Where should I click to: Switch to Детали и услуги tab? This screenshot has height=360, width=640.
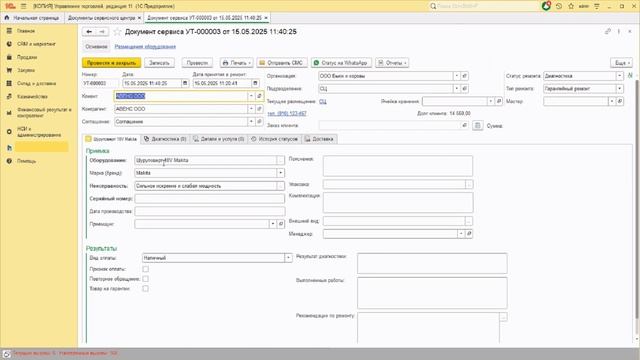click(x=219, y=139)
